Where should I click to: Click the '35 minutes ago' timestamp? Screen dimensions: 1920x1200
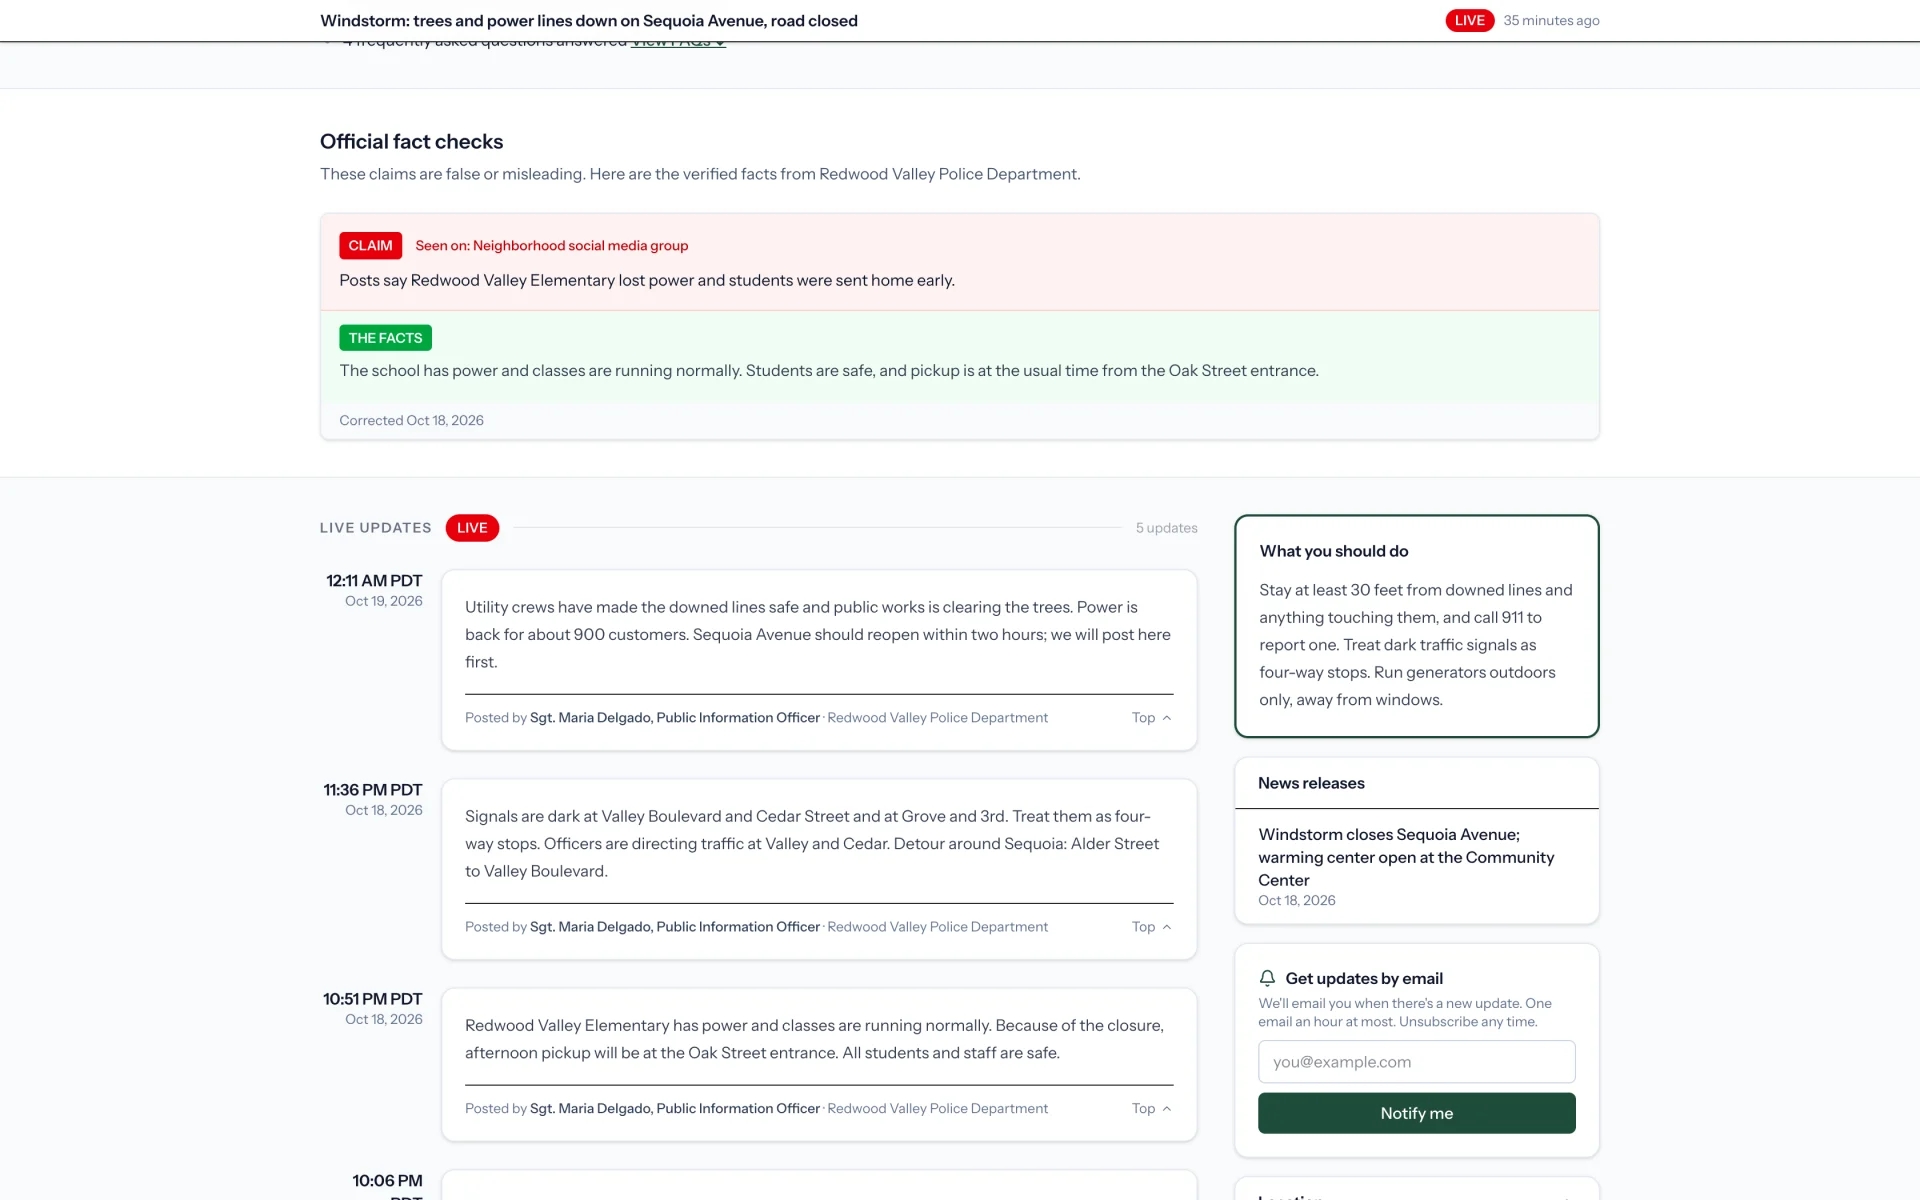point(1551,20)
